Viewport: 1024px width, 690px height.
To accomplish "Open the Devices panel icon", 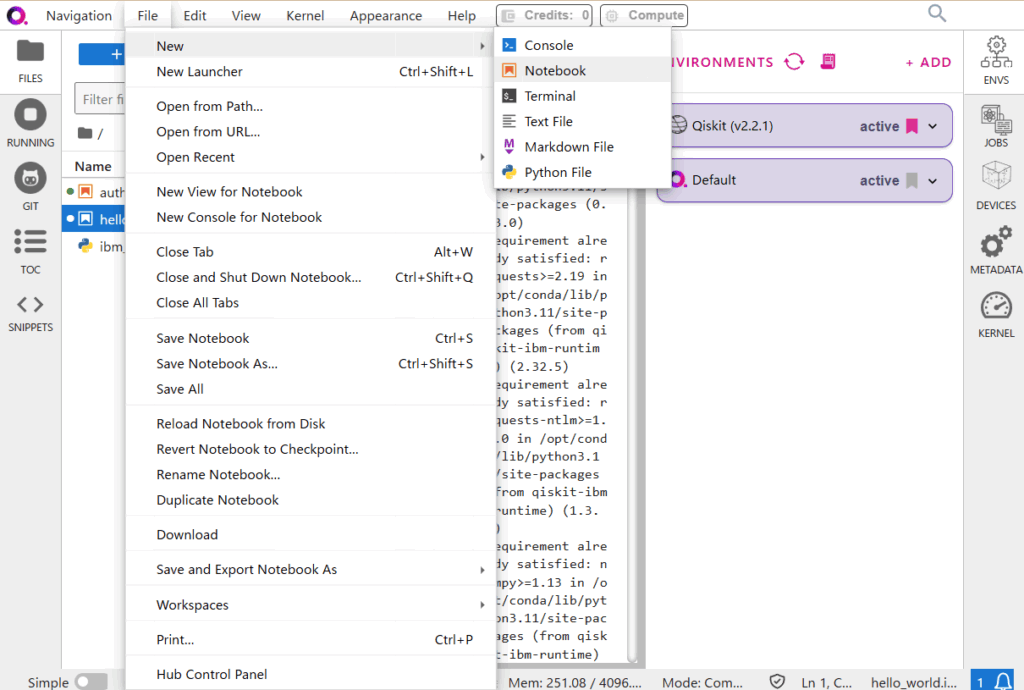I will [995, 186].
